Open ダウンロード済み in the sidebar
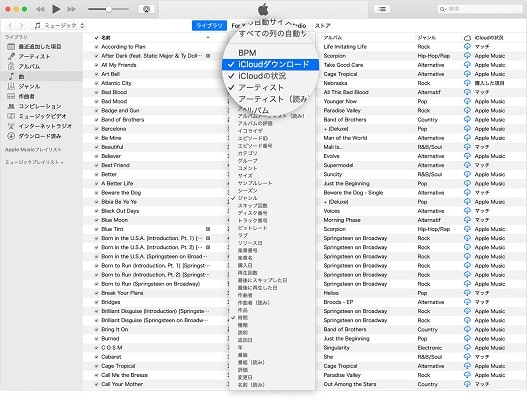The image size is (527, 400). (x=40, y=136)
